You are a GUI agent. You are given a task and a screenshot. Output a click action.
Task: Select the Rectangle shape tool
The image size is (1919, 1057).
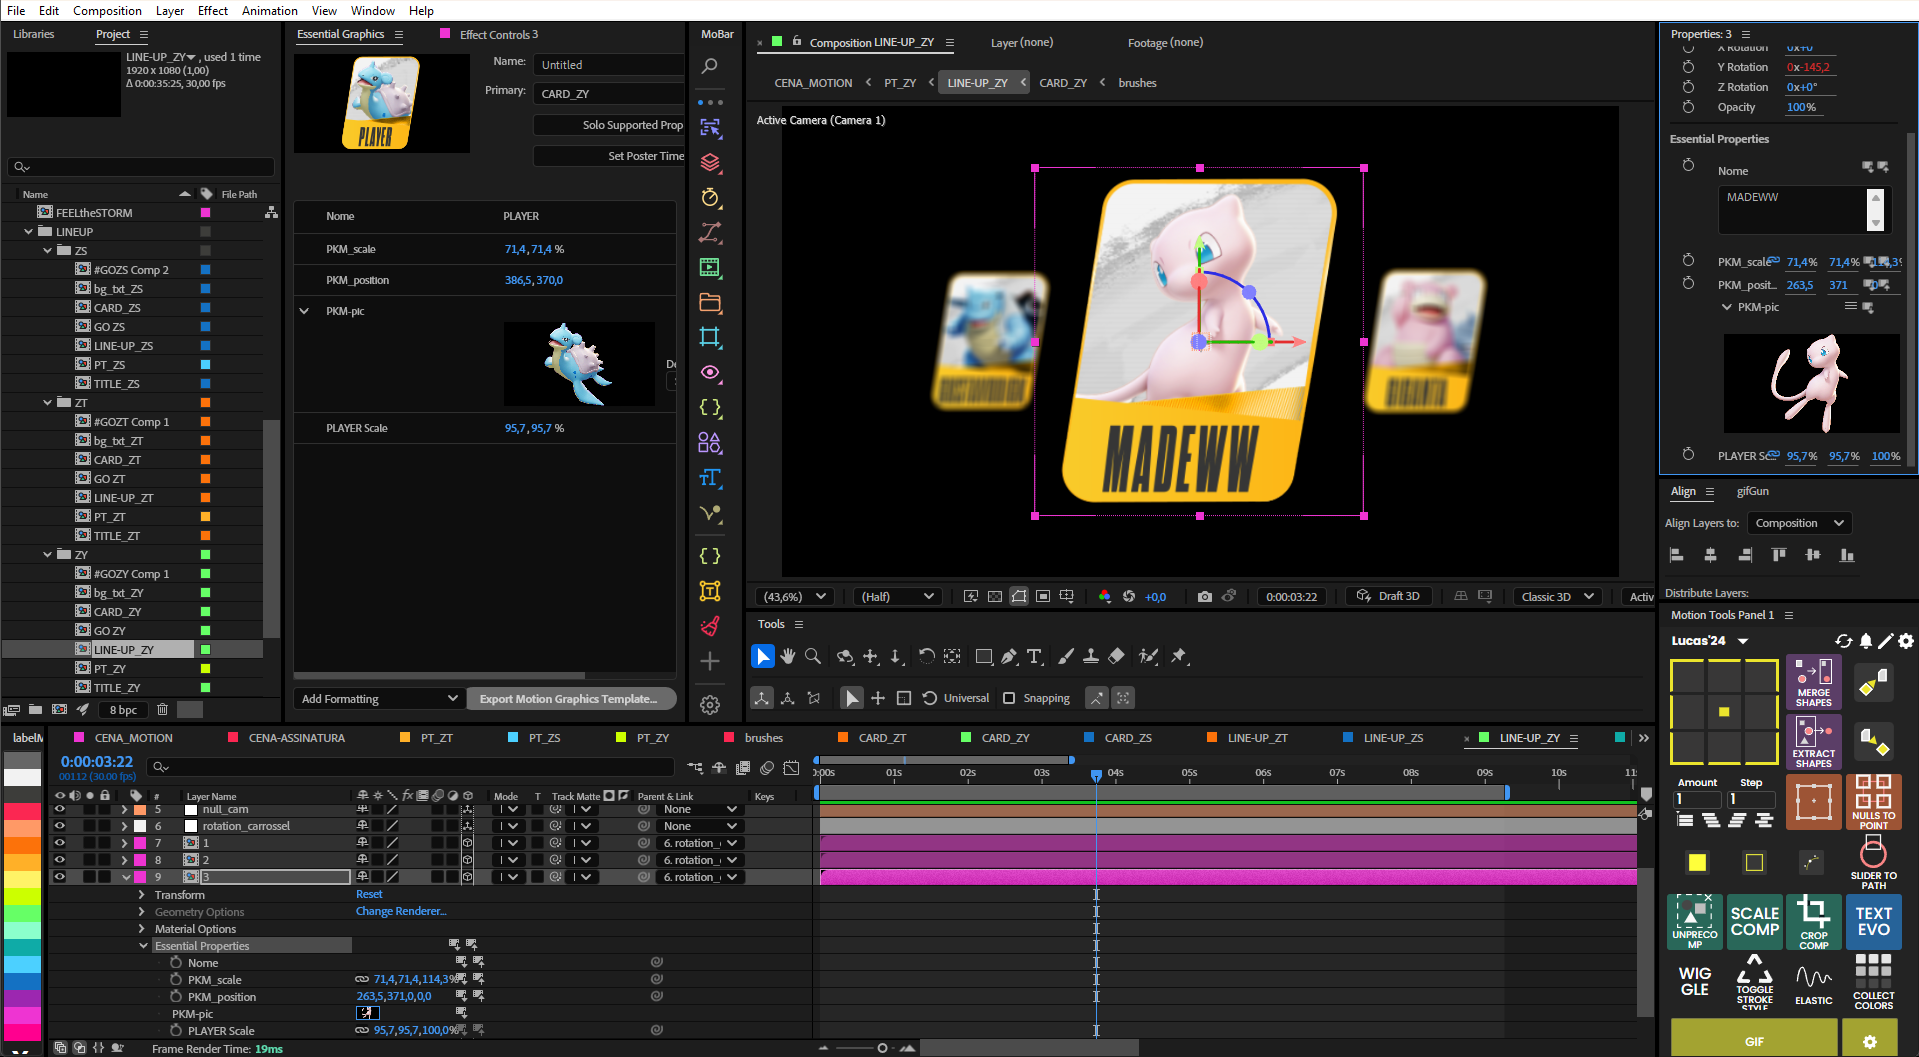(984, 656)
